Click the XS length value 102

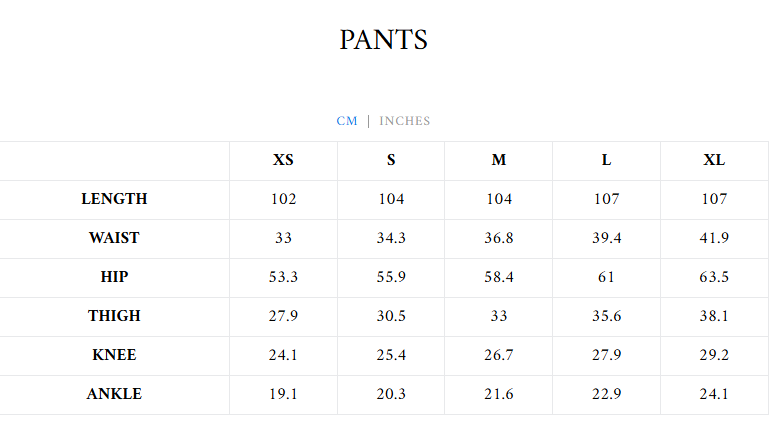tap(283, 199)
